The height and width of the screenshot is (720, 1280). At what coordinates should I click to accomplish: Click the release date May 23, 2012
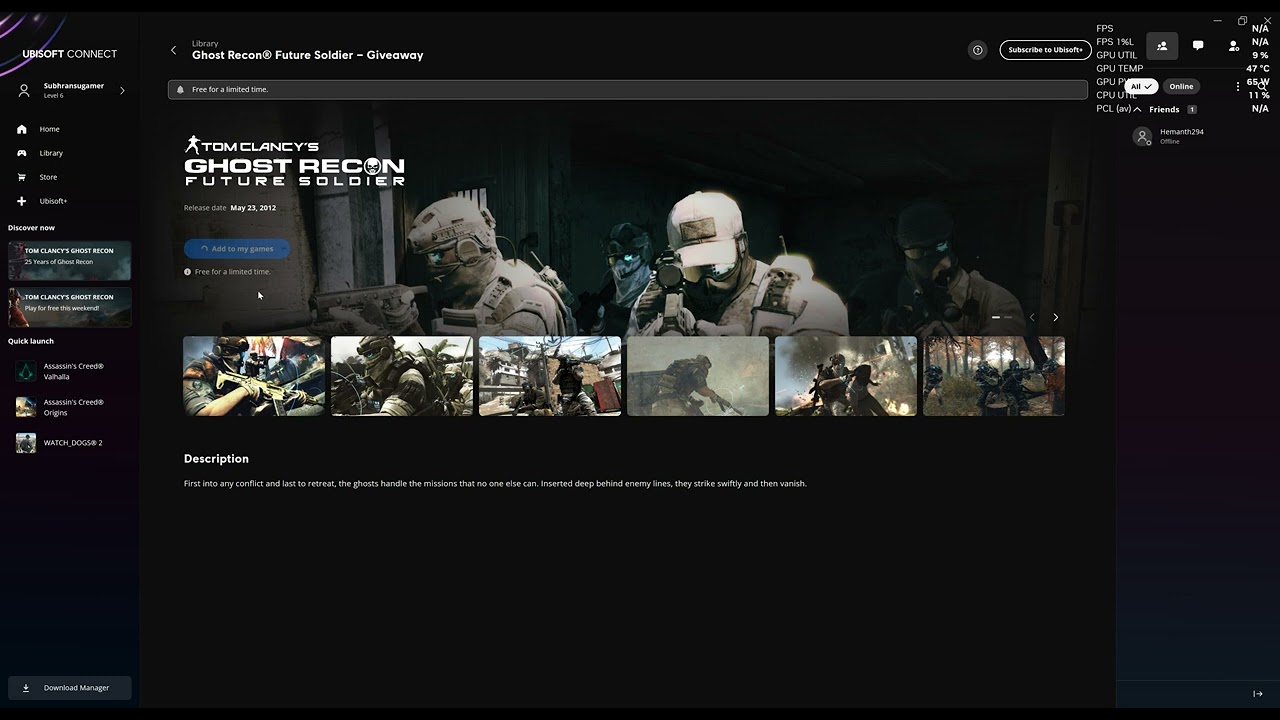coord(253,208)
